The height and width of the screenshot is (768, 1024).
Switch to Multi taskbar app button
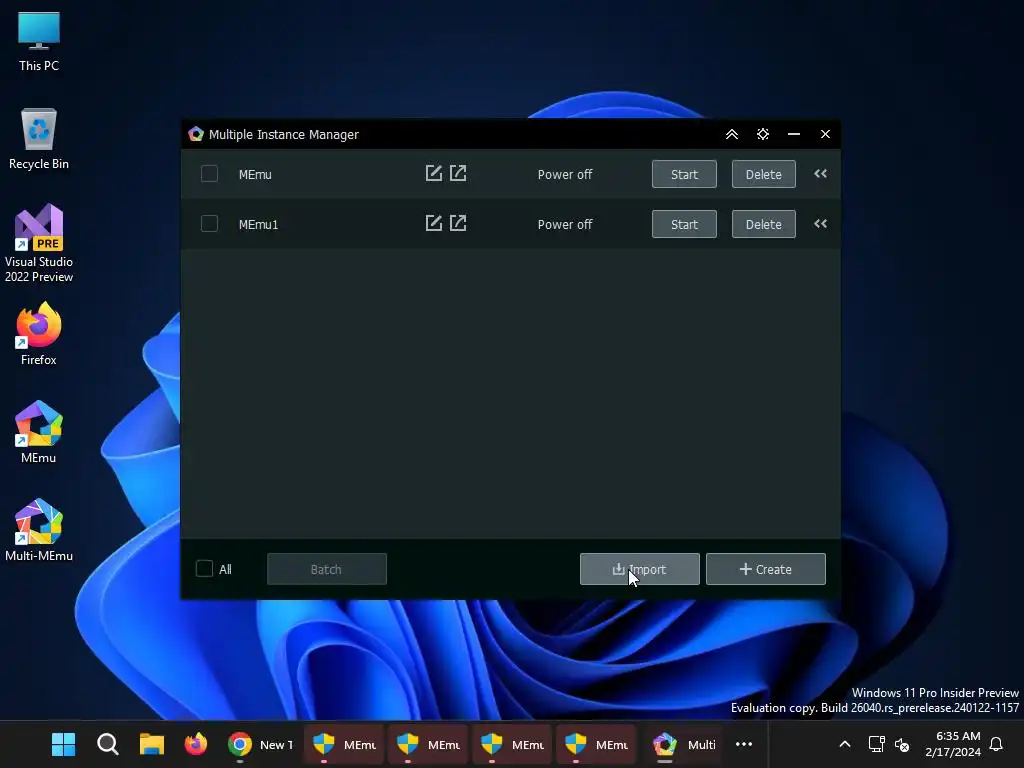click(684, 744)
